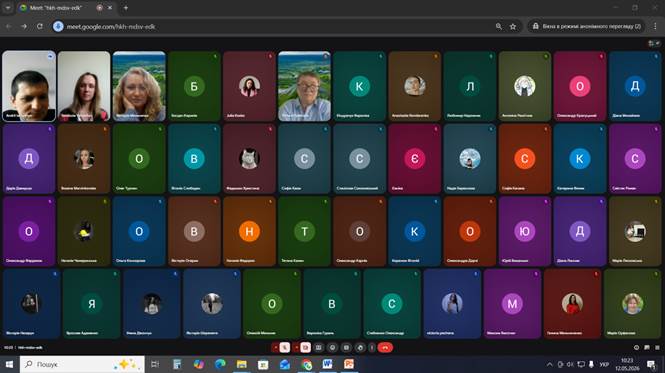
Task: Open PowerPoint from the taskbar
Action: (349, 364)
